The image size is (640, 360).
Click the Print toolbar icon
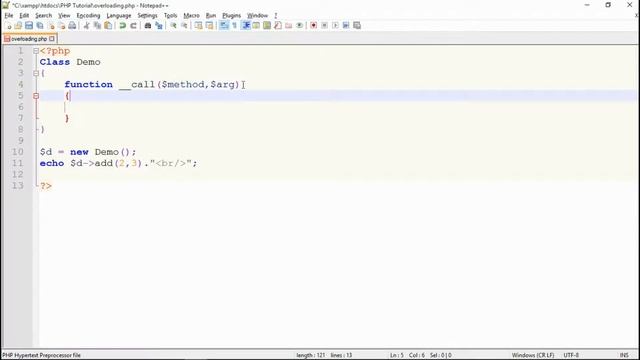[72, 25]
